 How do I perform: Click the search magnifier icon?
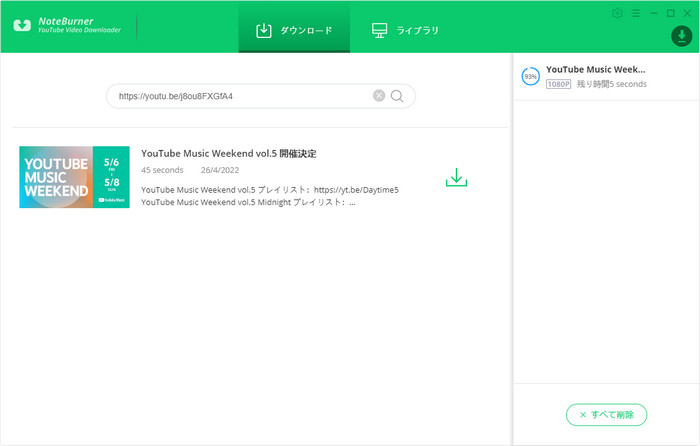pyautogui.click(x=397, y=96)
